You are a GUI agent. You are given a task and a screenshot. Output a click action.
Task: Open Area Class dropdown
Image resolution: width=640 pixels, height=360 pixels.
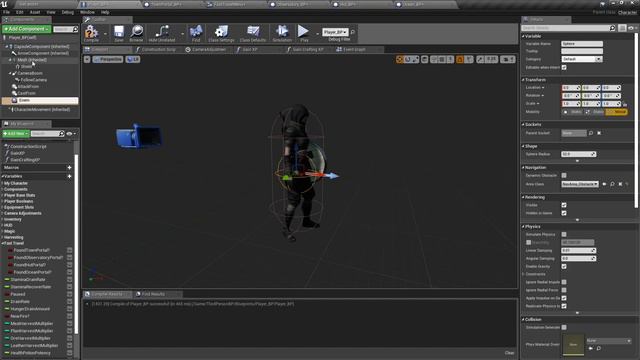[580, 184]
